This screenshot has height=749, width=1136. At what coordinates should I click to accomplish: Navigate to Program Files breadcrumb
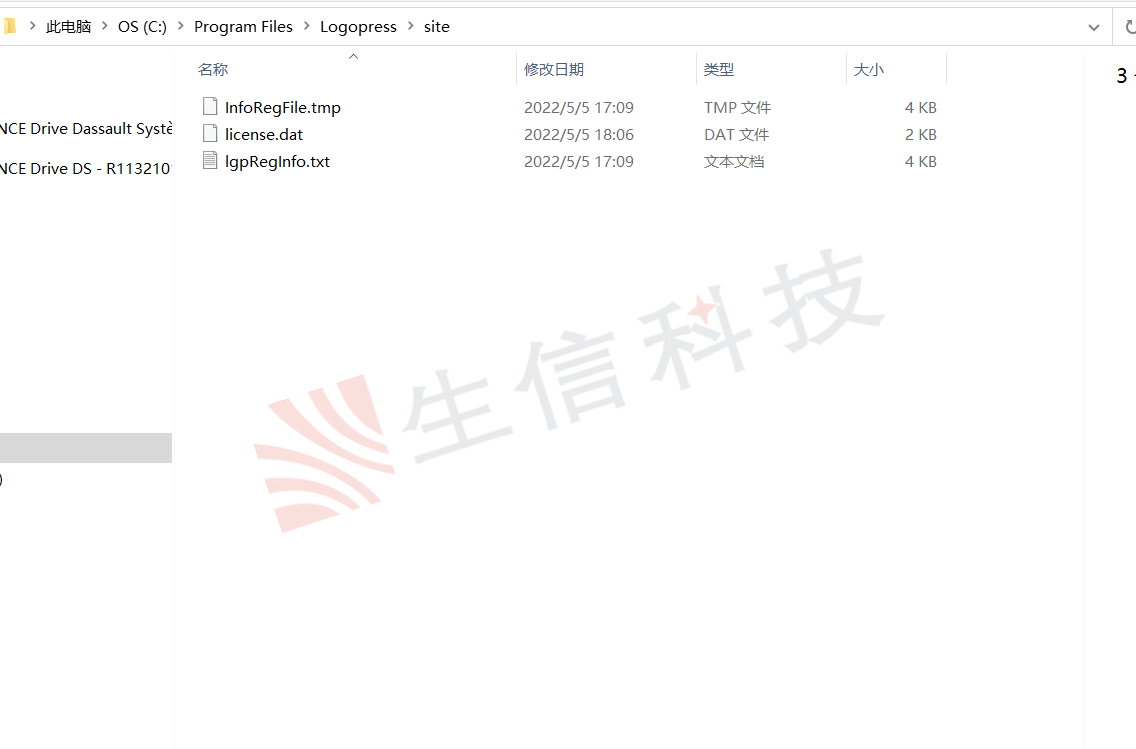coord(243,27)
